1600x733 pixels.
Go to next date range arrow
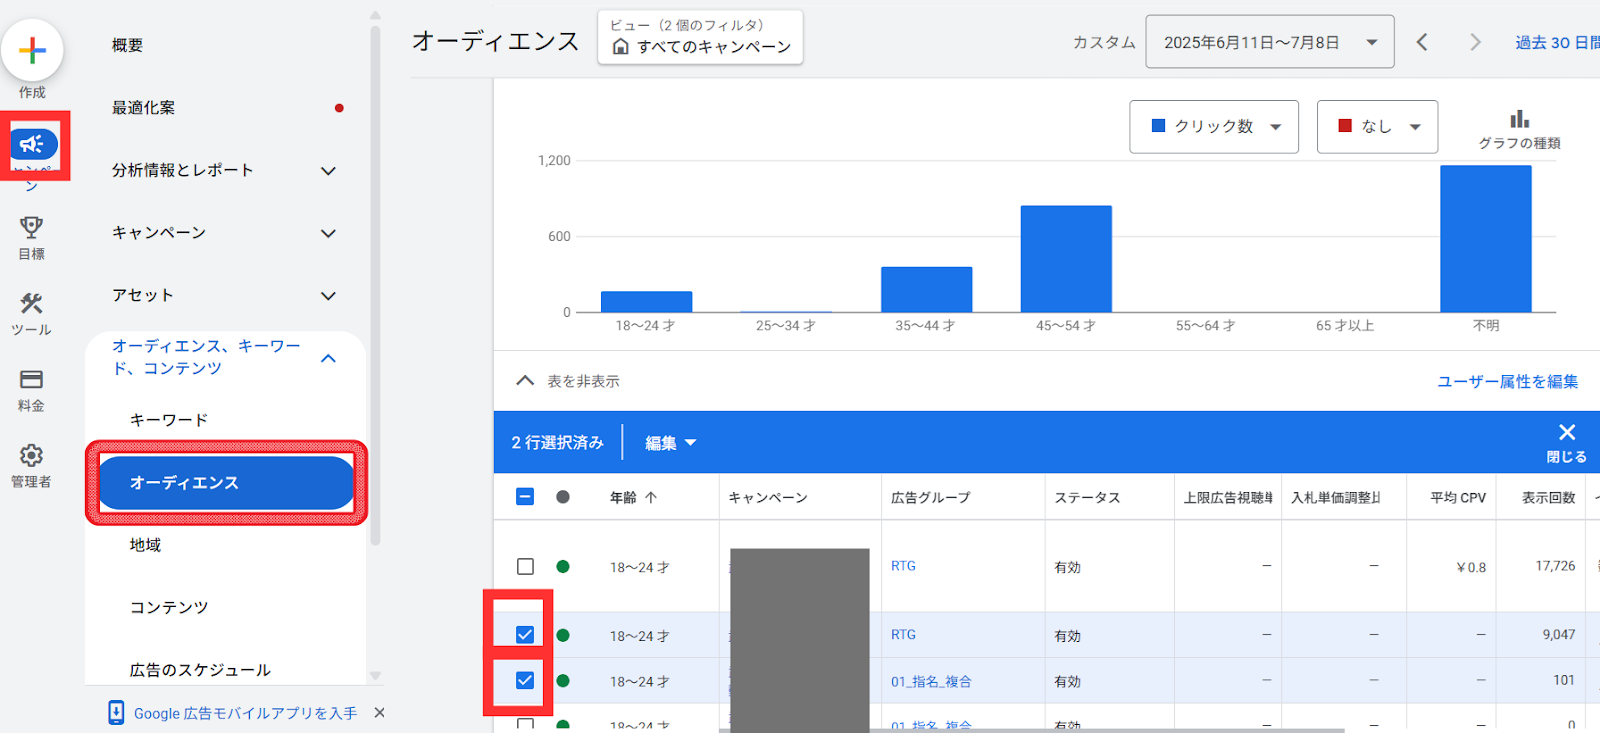tap(1475, 42)
